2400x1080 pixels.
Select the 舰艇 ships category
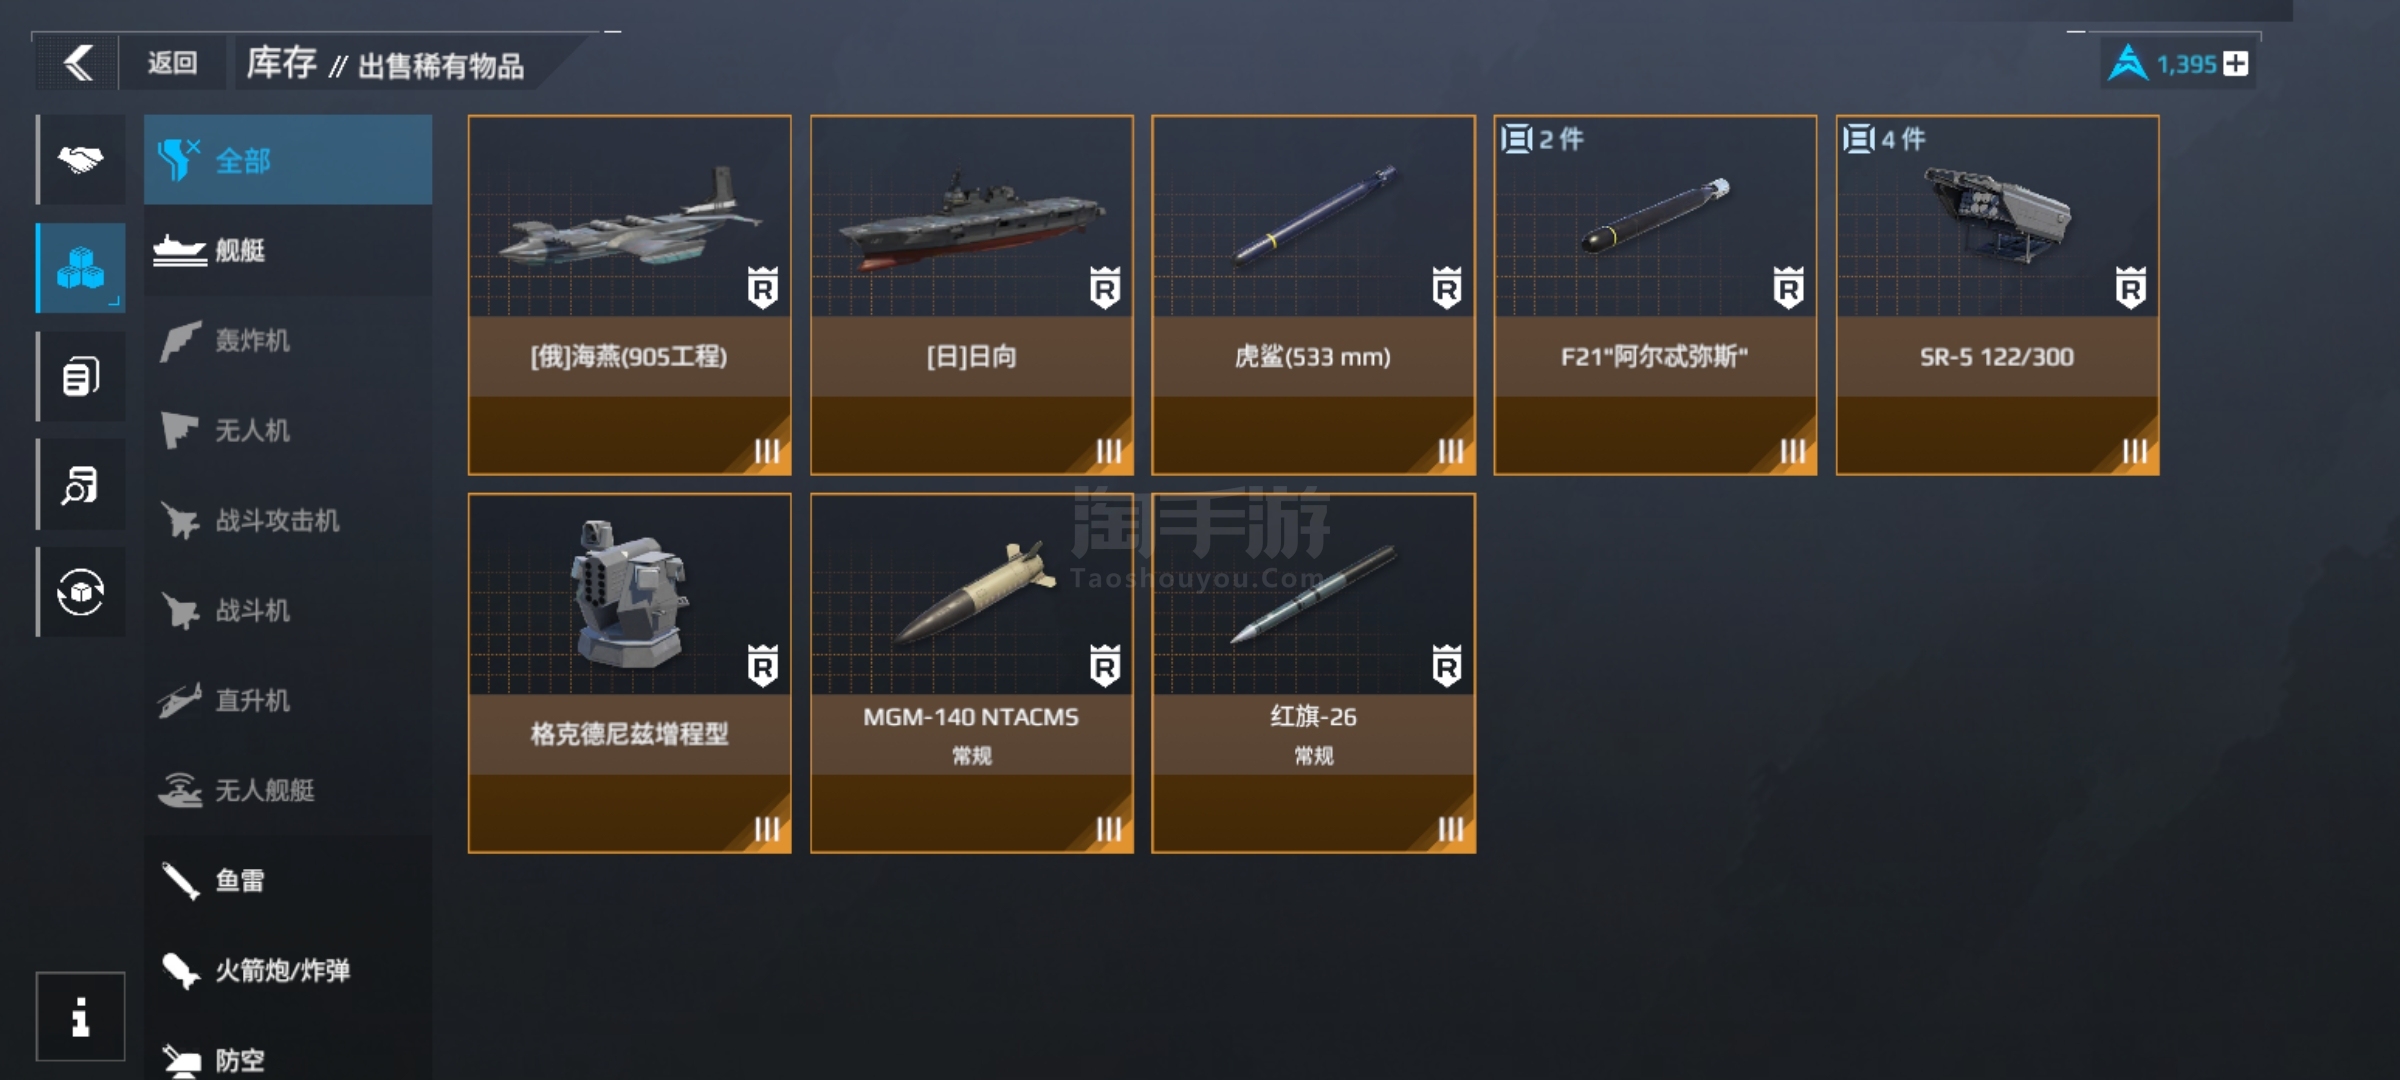tap(288, 250)
